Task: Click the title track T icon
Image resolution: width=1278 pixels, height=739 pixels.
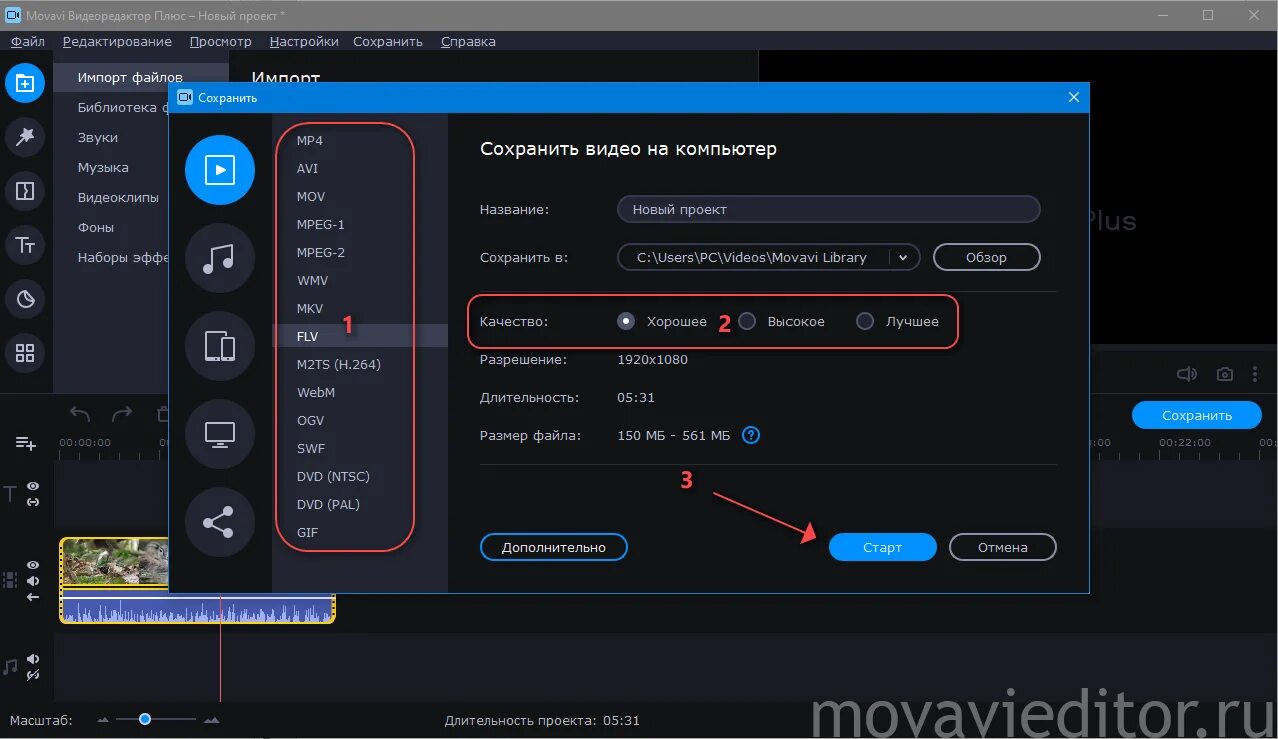Action: coord(11,493)
